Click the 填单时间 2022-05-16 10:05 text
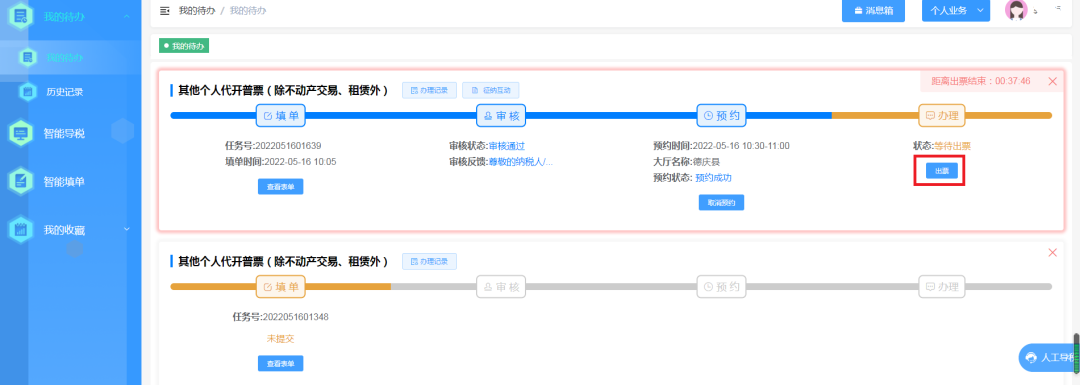This screenshot has width=1080, height=385. [x=280, y=162]
